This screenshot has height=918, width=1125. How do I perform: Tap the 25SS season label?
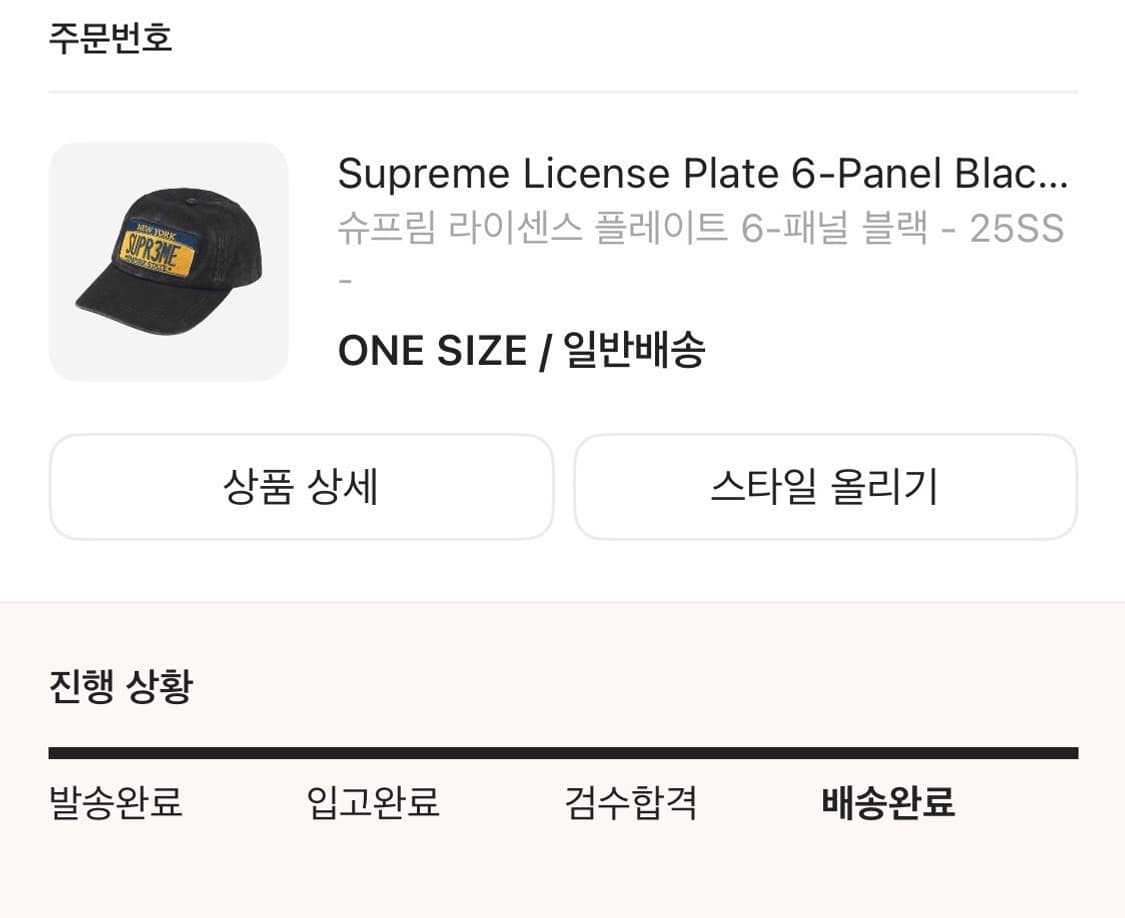(1016, 229)
